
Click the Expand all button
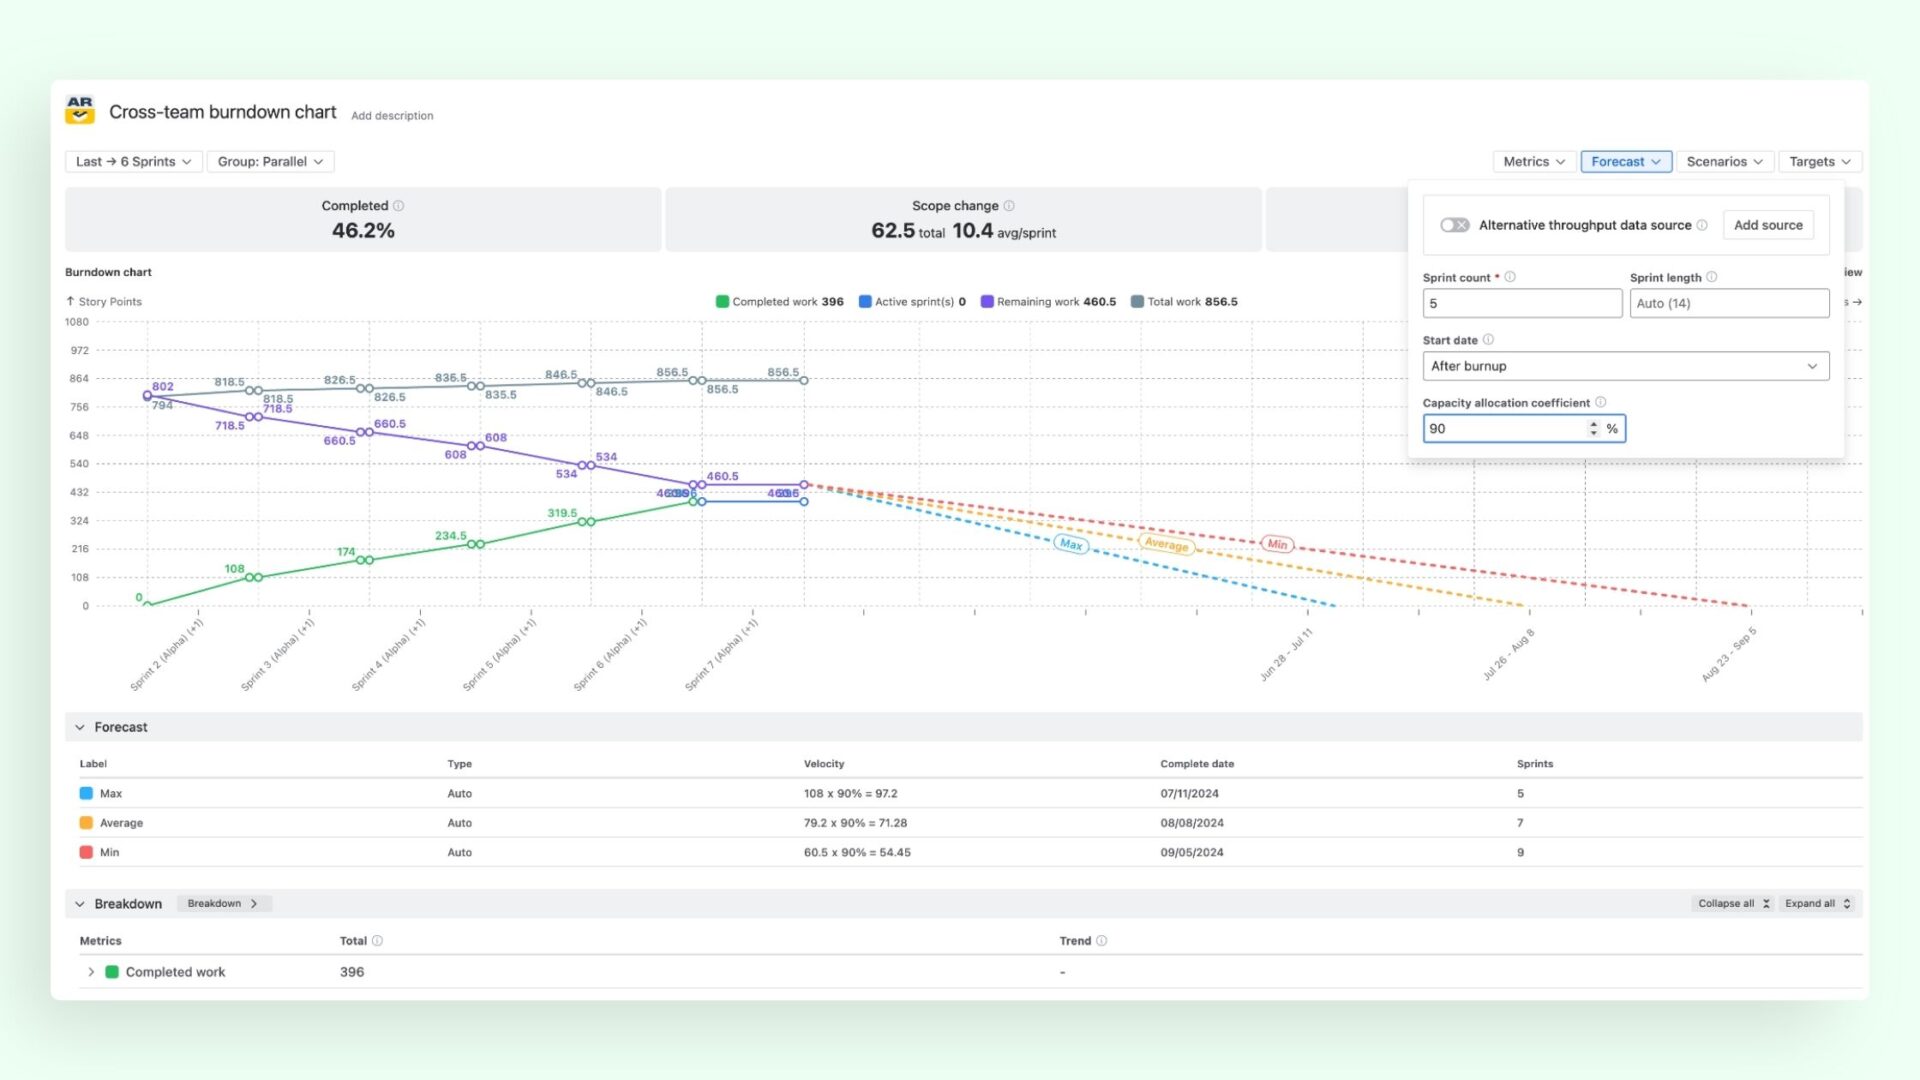pyautogui.click(x=1818, y=904)
